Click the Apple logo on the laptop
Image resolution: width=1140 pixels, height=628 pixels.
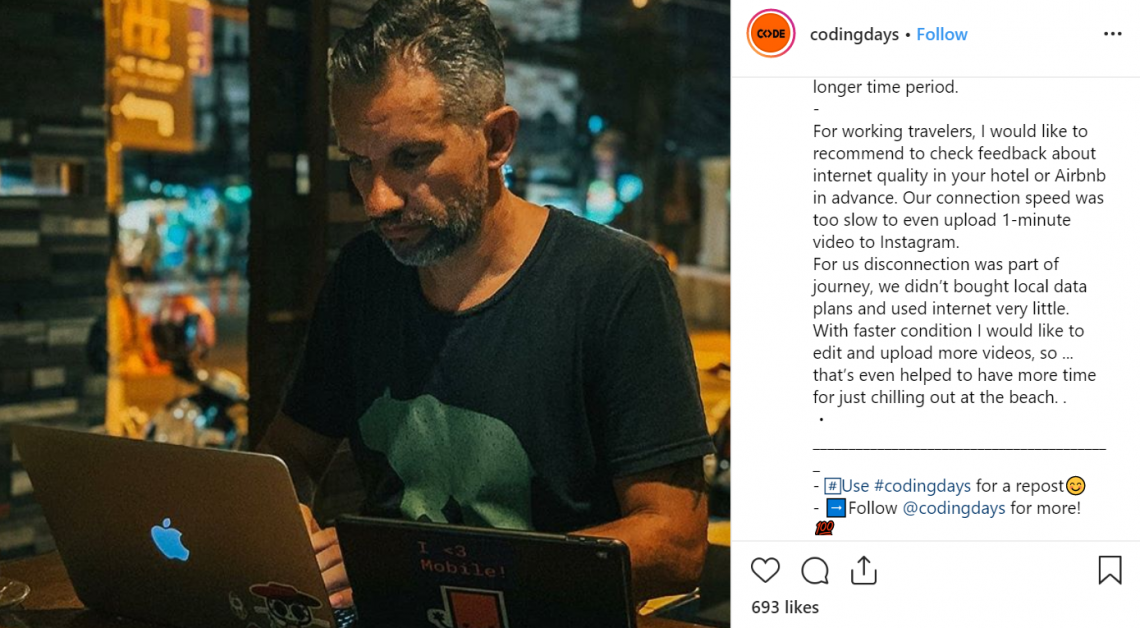(169, 540)
